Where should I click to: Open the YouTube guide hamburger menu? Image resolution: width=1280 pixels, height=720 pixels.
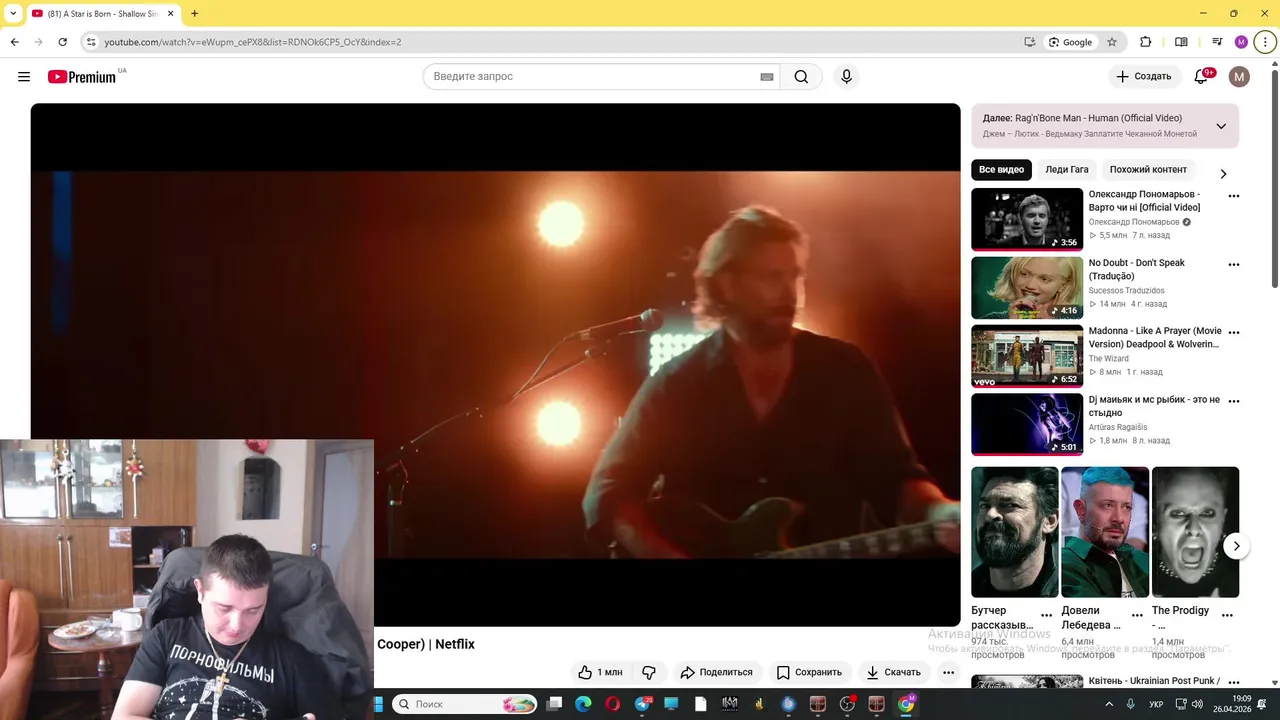click(24, 77)
